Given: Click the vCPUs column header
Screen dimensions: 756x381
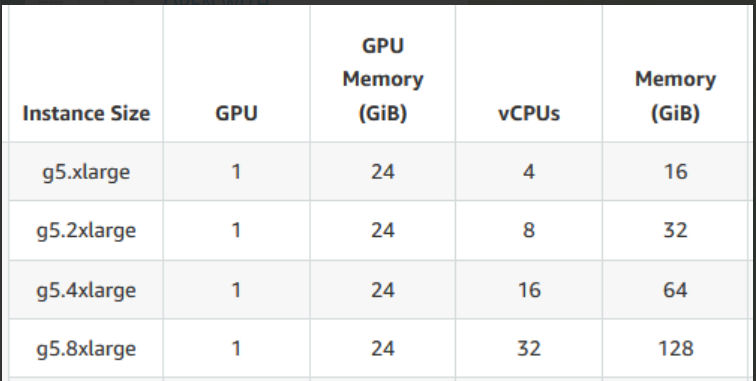Looking at the screenshot, I should click(529, 114).
